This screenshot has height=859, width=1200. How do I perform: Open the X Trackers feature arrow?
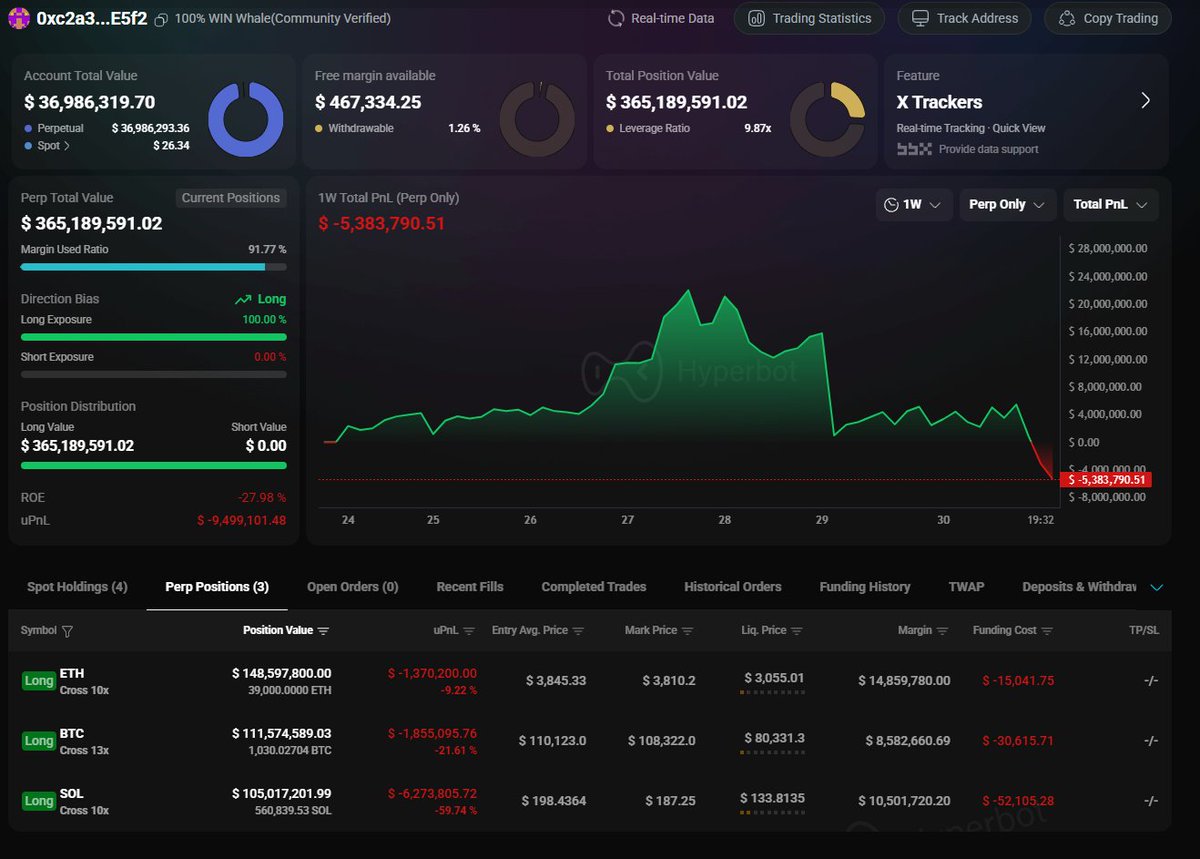(1146, 101)
